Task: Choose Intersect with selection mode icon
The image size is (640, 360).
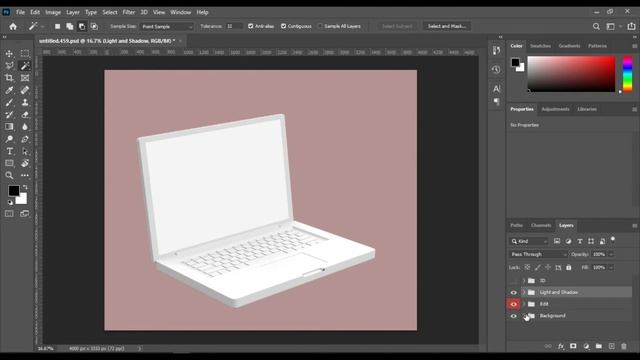Action: [x=94, y=27]
